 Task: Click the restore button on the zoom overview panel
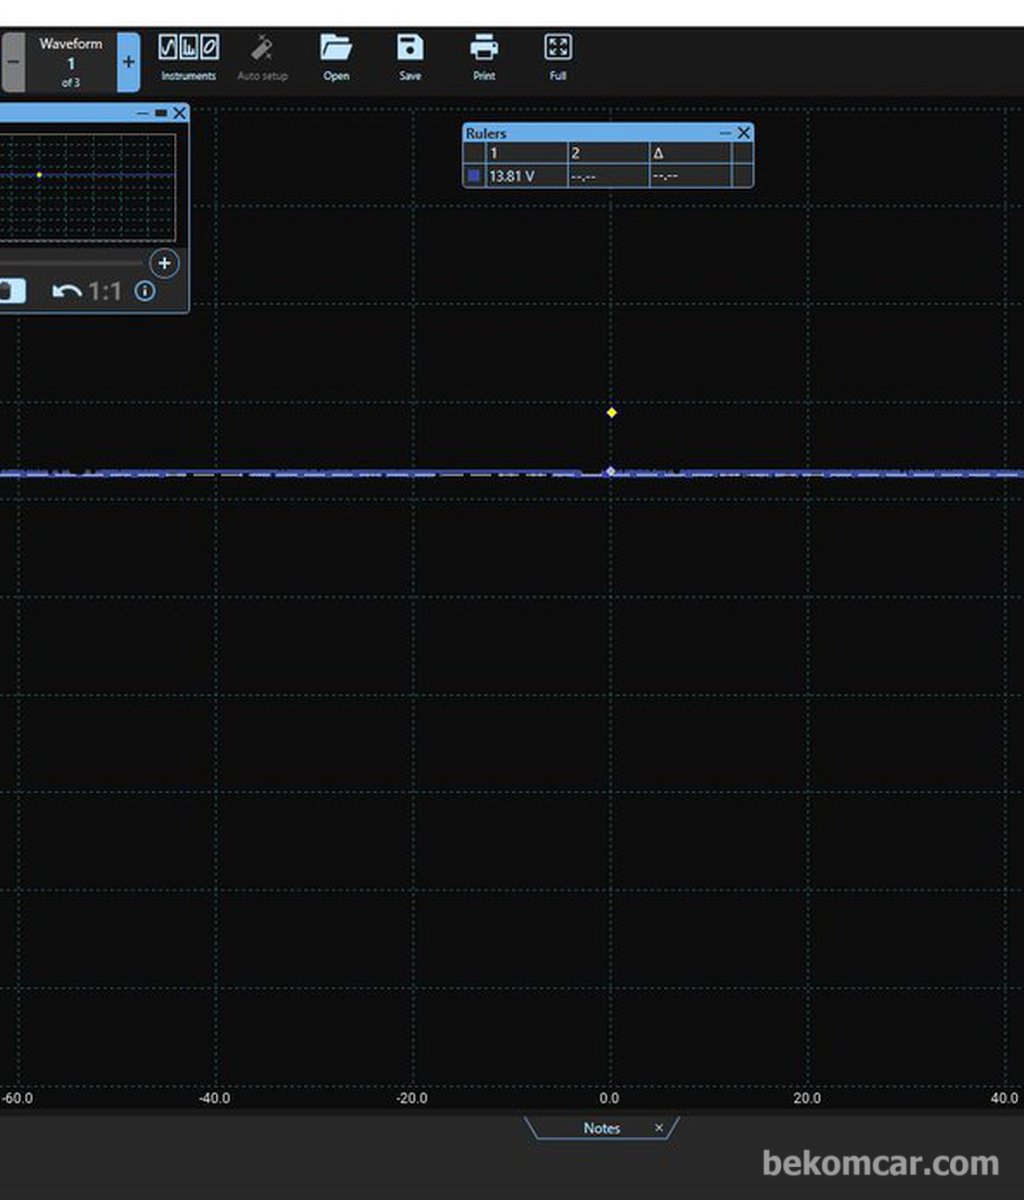pyautogui.click(x=161, y=114)
